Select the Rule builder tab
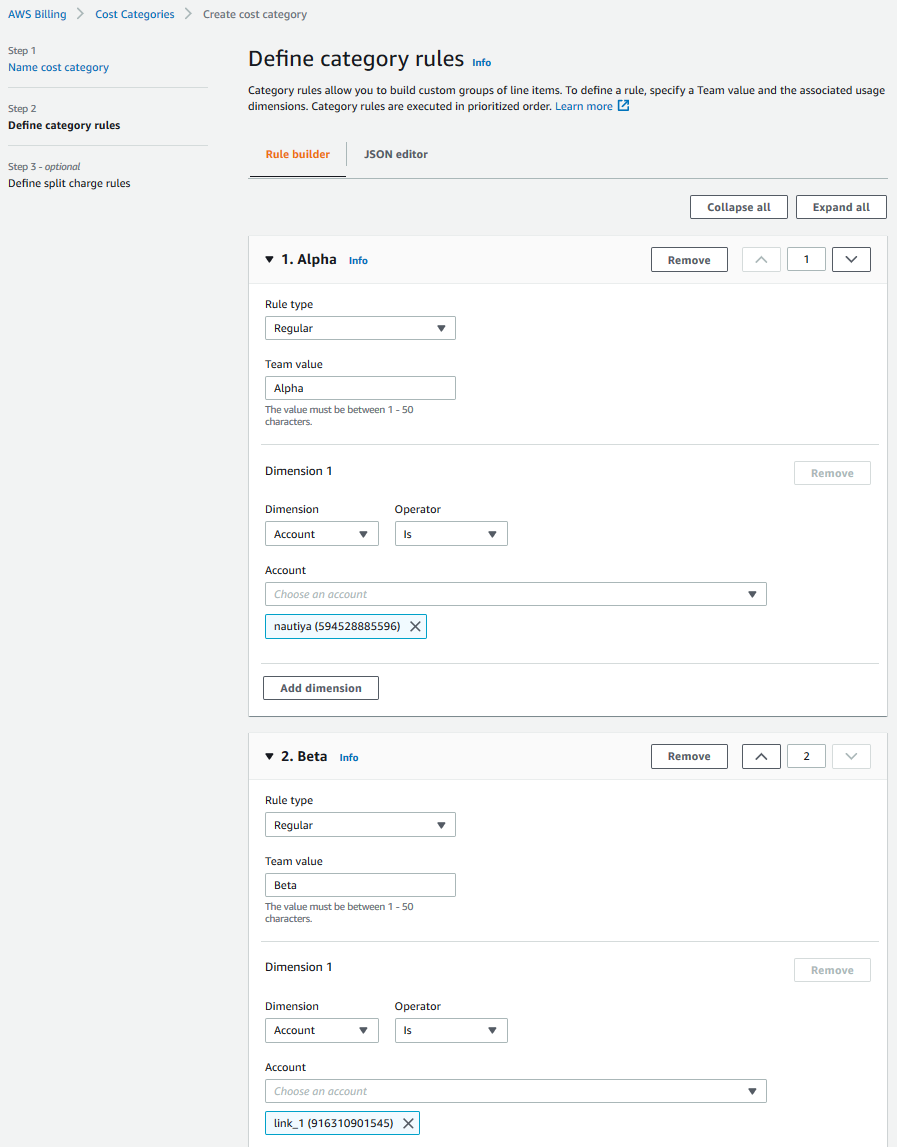 297,154
